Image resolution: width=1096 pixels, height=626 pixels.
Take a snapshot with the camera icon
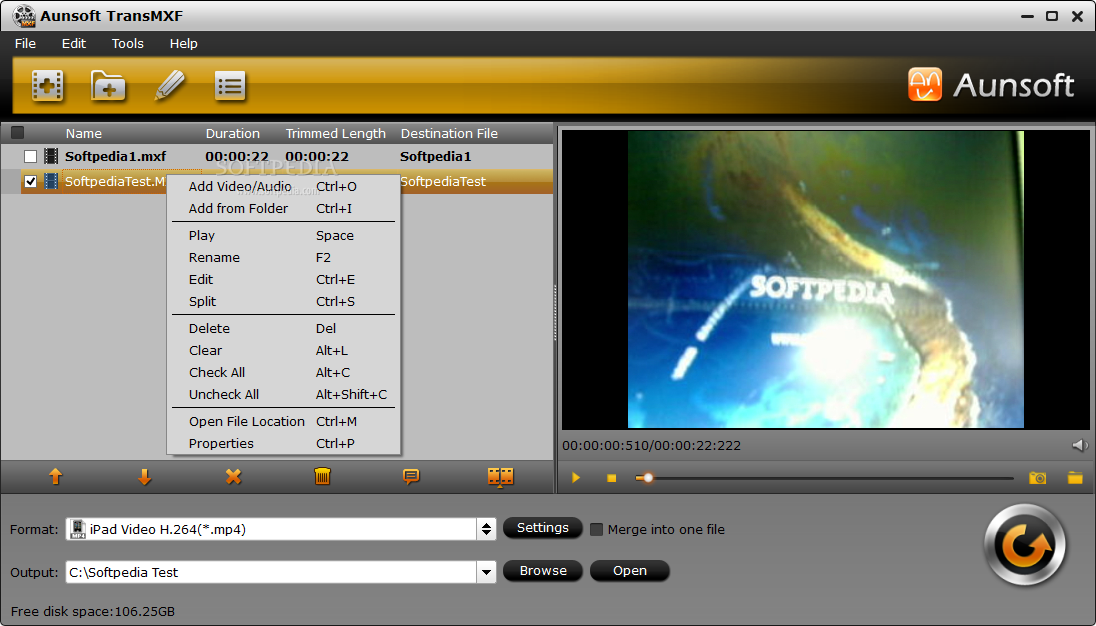(x=1037, y=478)
